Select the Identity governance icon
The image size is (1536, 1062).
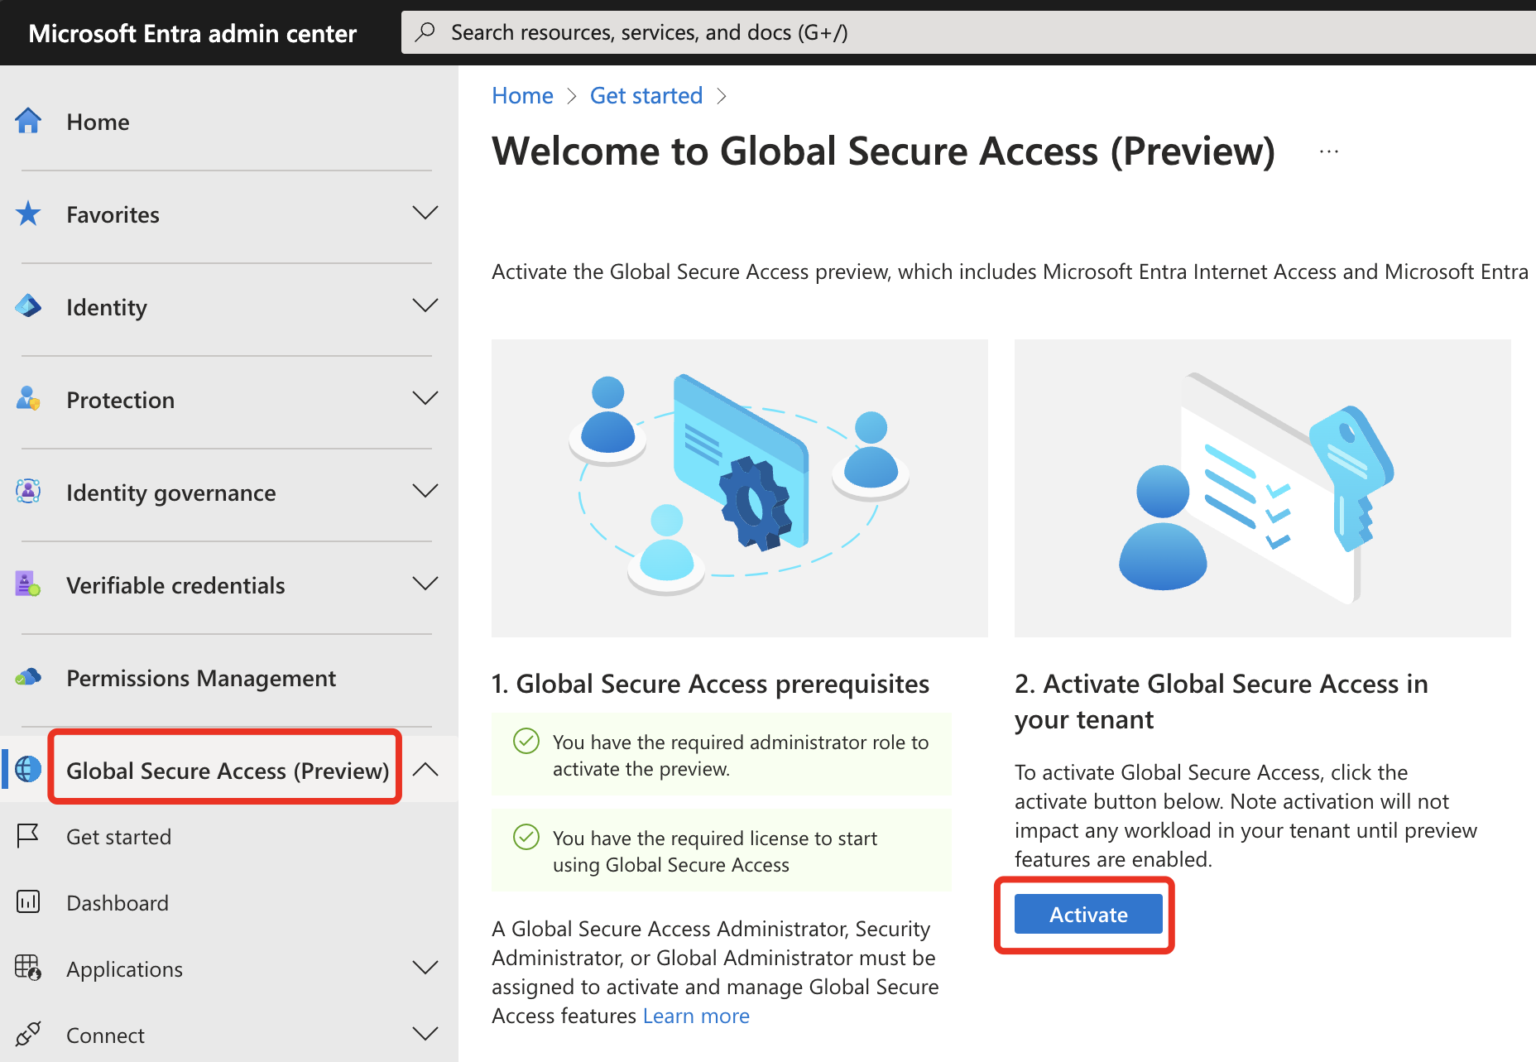28,491
